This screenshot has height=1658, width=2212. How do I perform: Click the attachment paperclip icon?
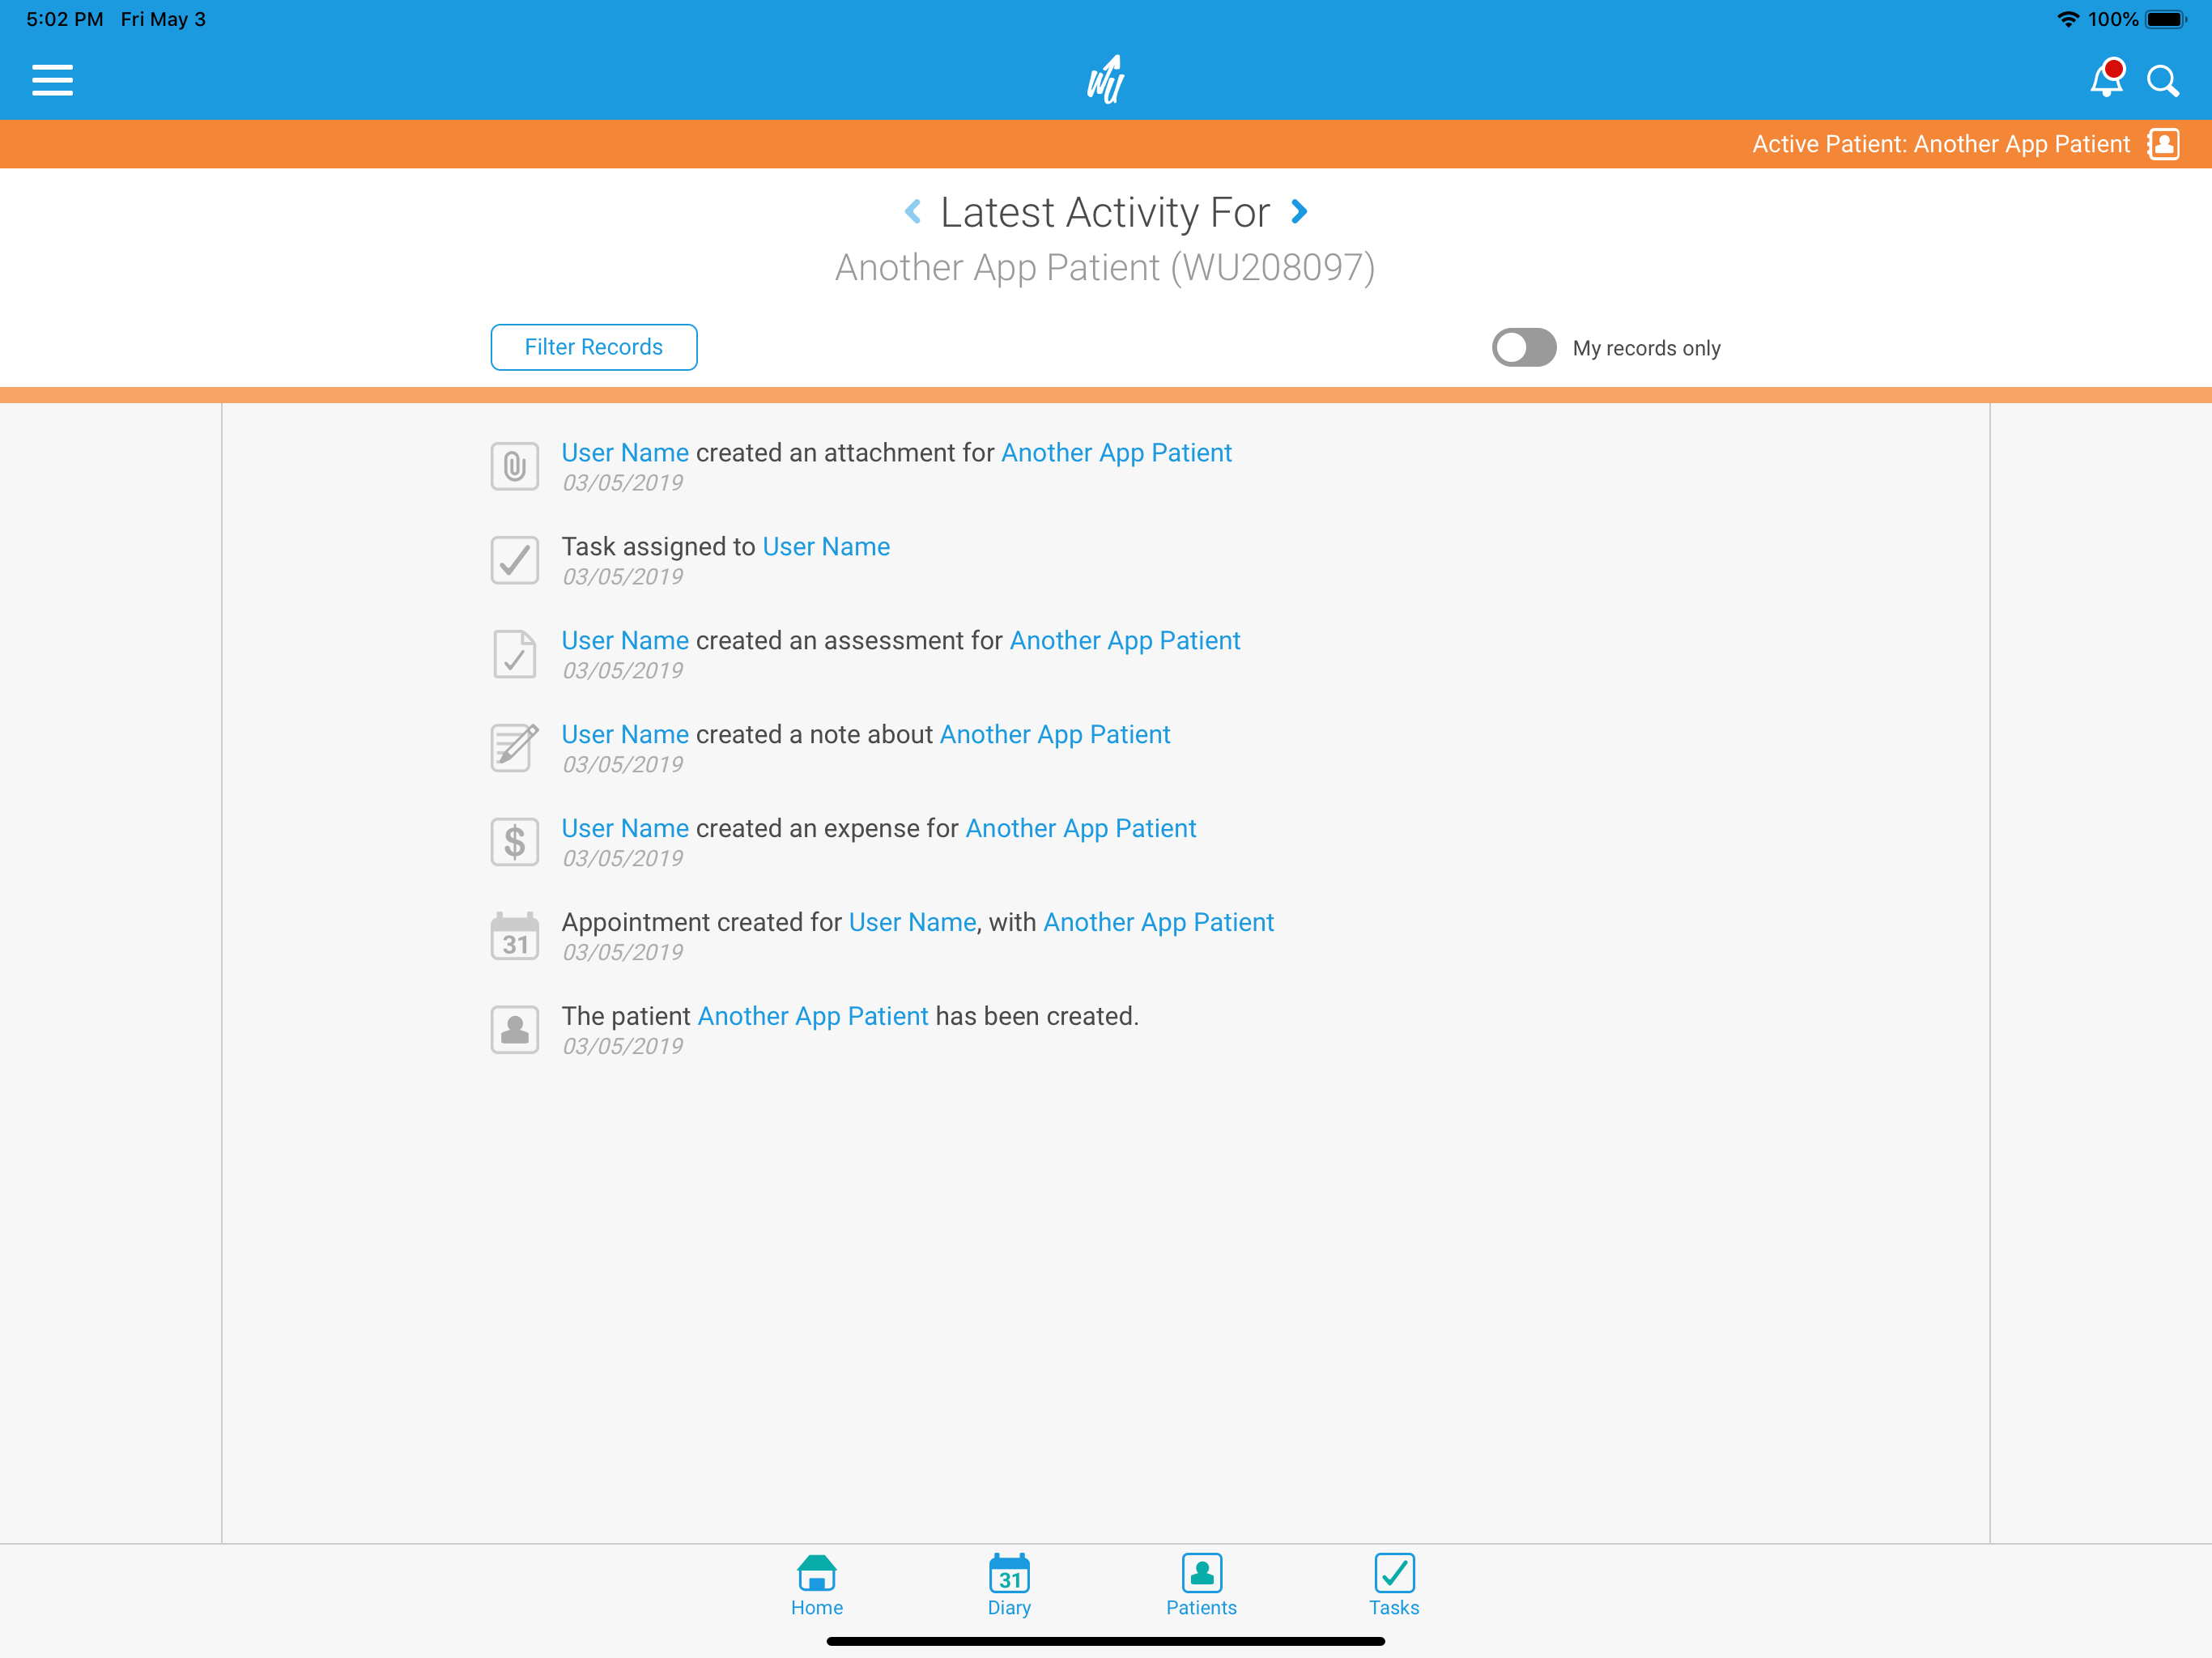(515, 466)
